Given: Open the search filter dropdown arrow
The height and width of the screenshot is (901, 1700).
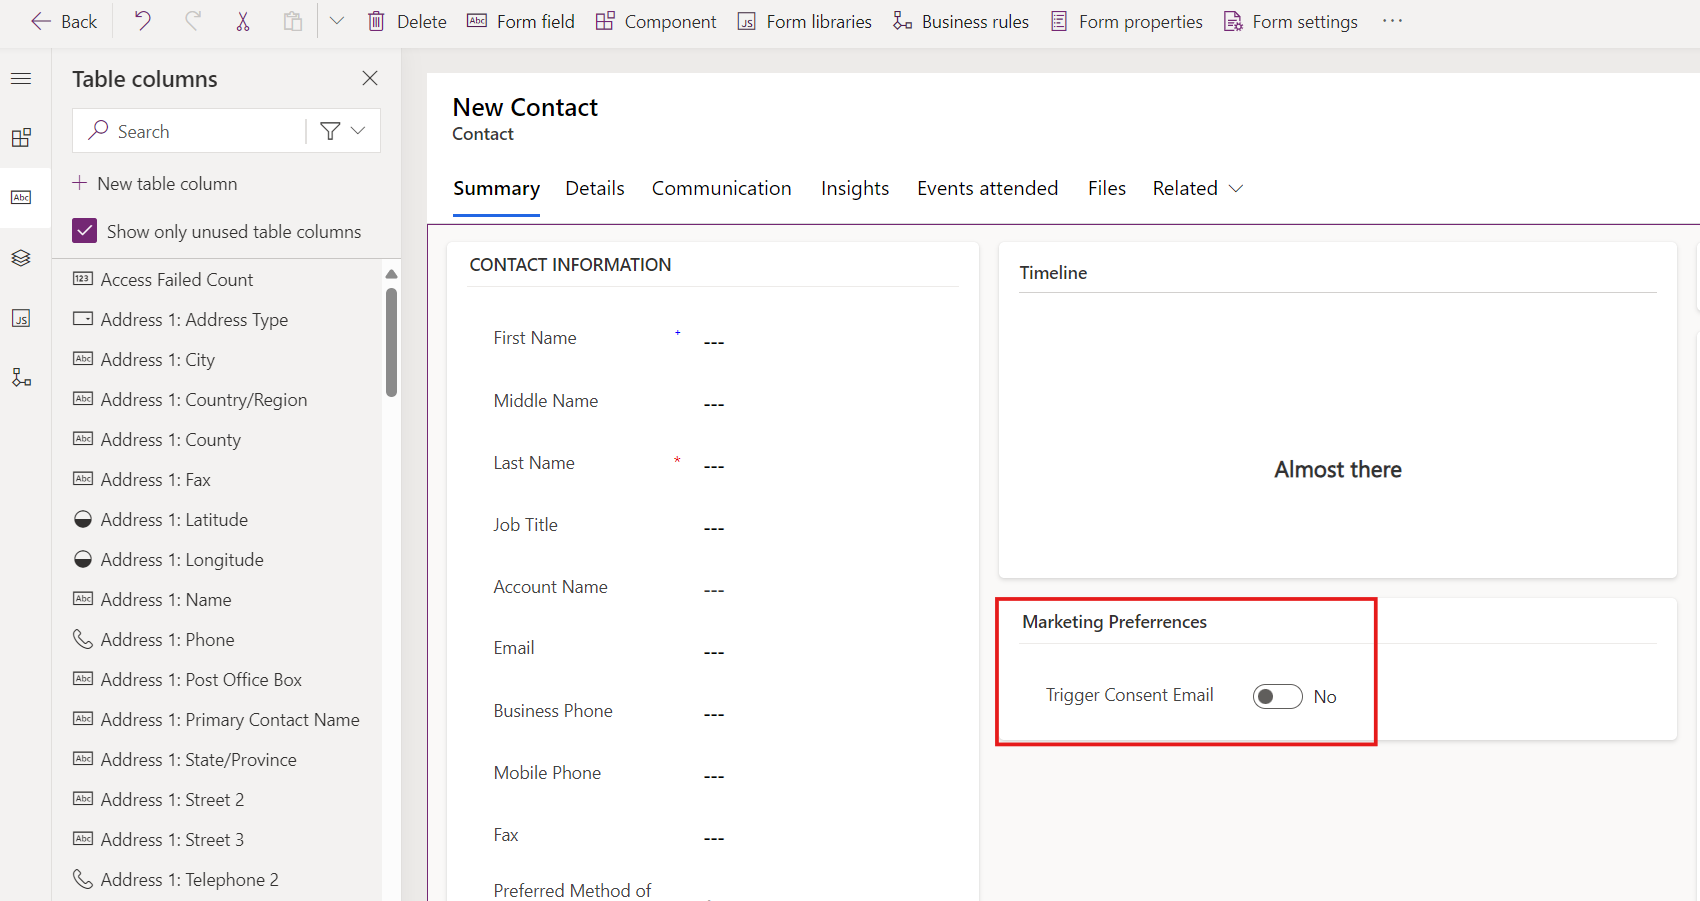Looking at the screenshot, I should 357,130.
